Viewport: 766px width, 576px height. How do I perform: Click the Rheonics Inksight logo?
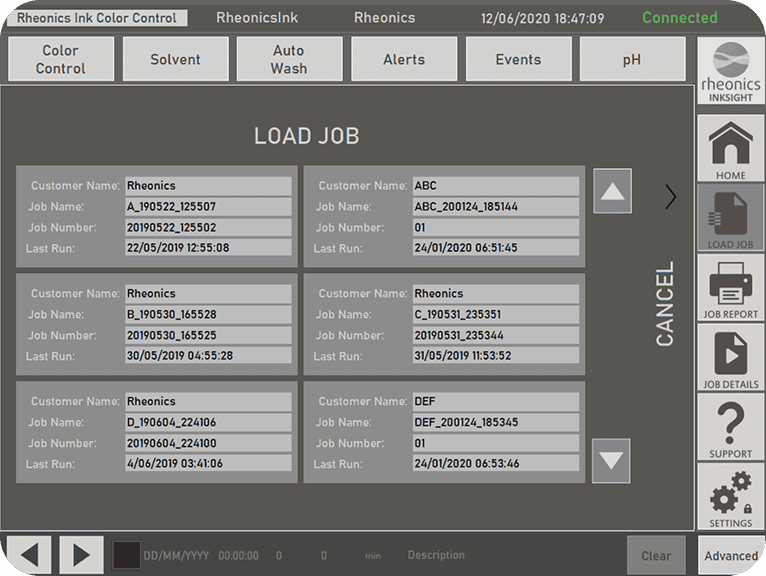(x=730, y=73)
